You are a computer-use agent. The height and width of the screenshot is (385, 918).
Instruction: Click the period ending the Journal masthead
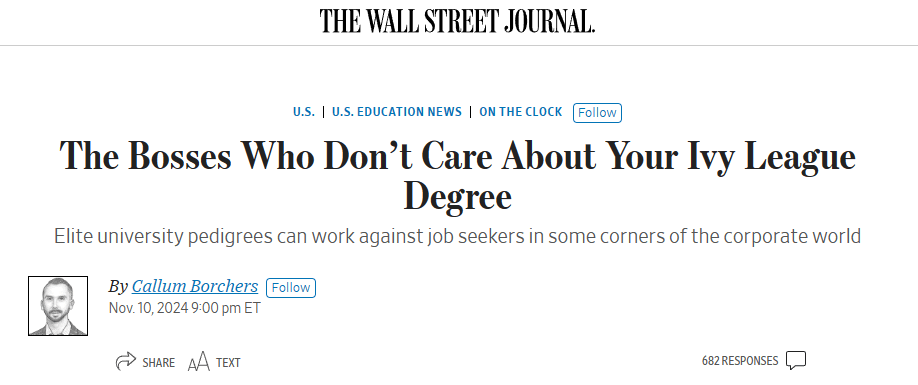[592, 30]
